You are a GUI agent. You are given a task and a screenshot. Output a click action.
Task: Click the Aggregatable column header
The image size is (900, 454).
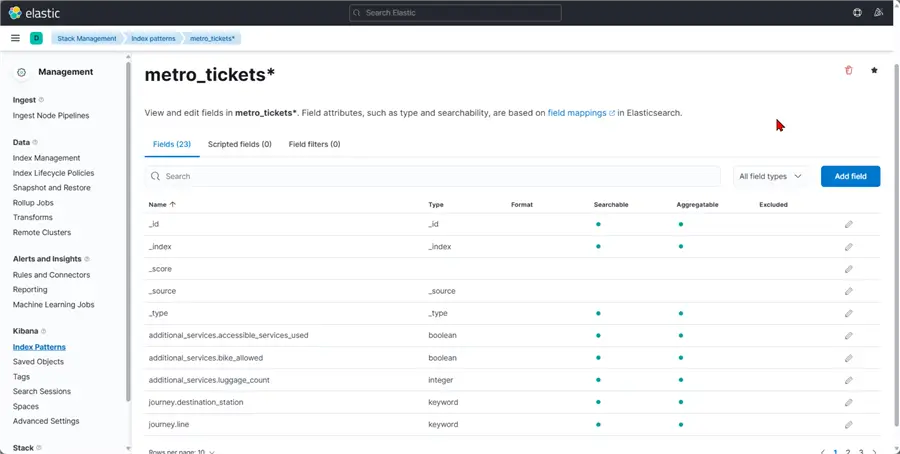pyautogui.click(x=697, y=204)
